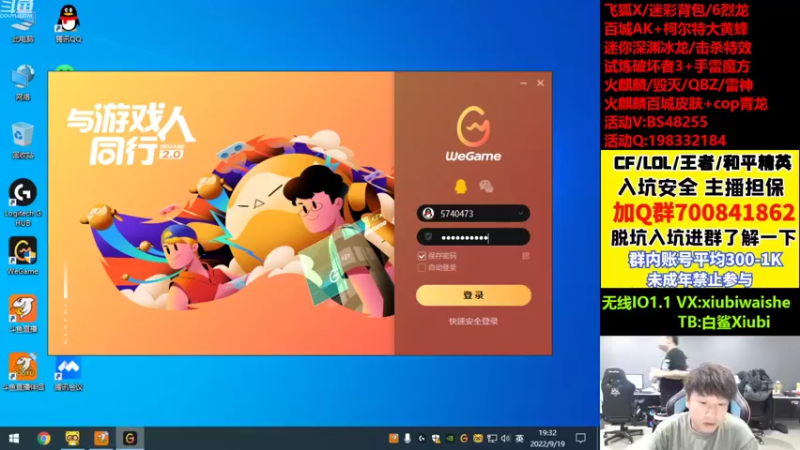Click into the password input field
This screenshot has width=800, height=450.
[x=473, y=237]
